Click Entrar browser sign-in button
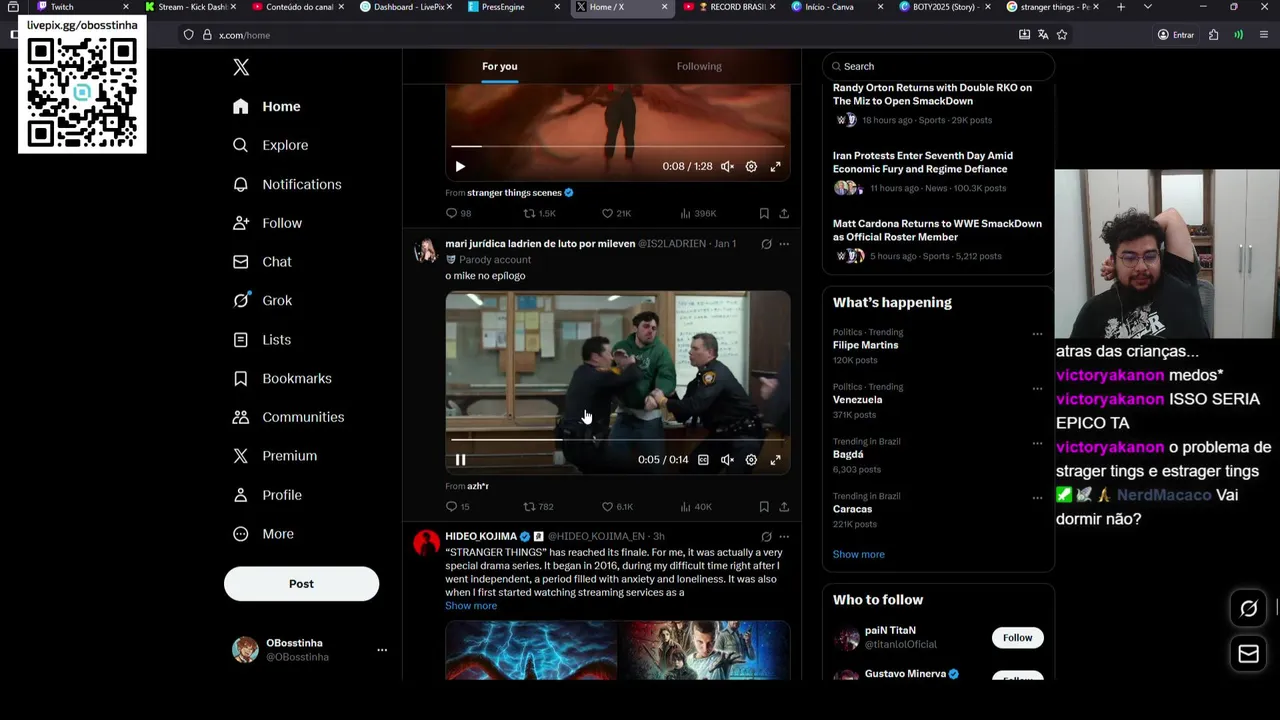This screenshot has width=1280, height=720. [1176, 35]
